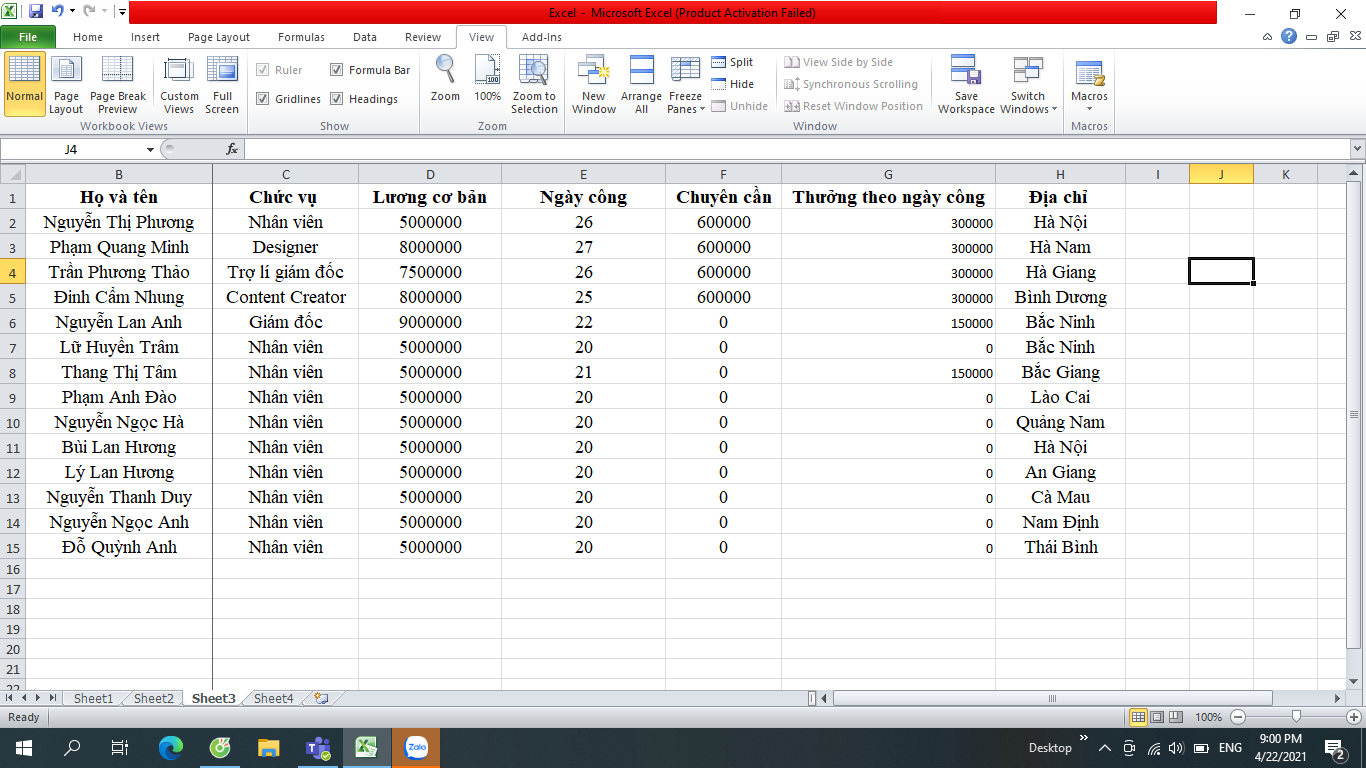Switch to Full Screen view
This screenshot has height=768, width=1366.
(222, 84)
